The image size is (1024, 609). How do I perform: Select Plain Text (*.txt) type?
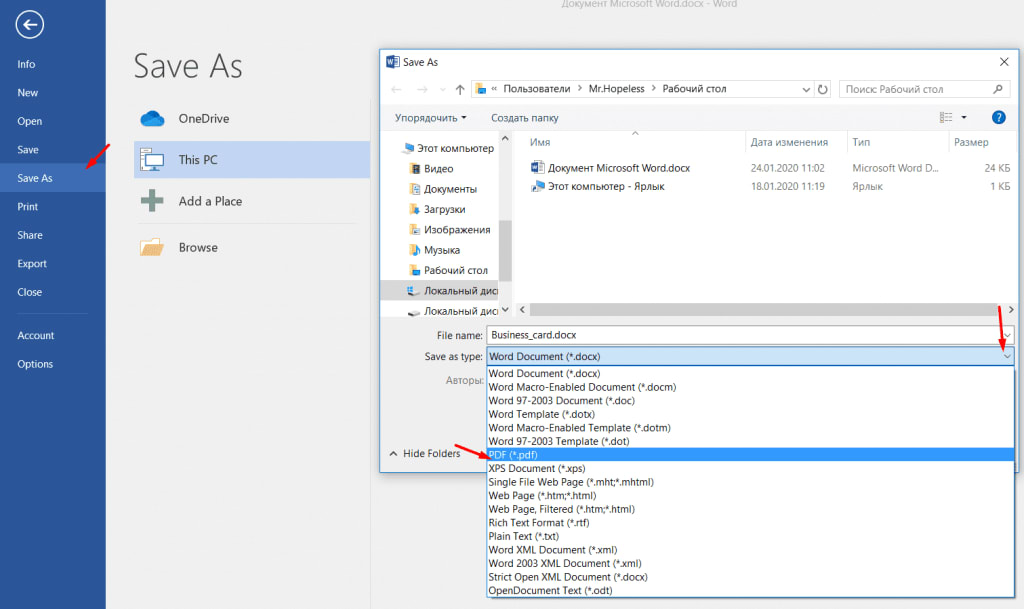click(750, 537)
